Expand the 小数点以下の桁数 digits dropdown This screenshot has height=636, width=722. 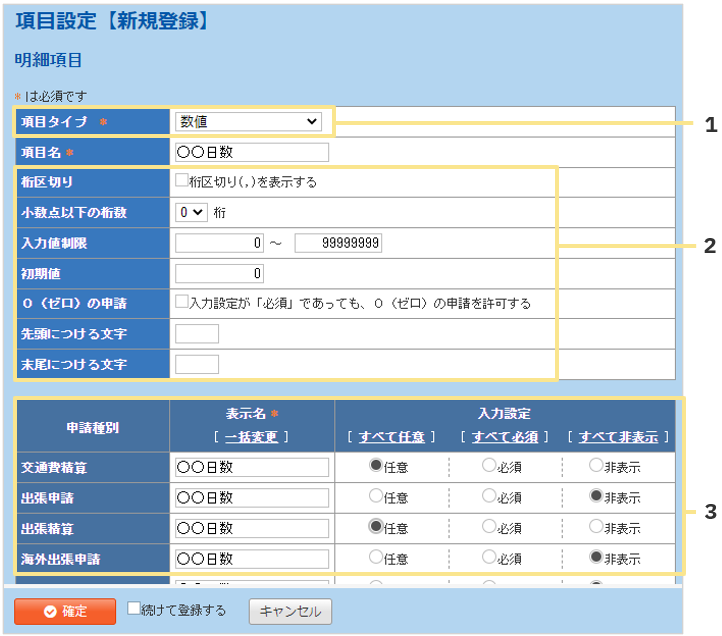(x=190, y=212)
